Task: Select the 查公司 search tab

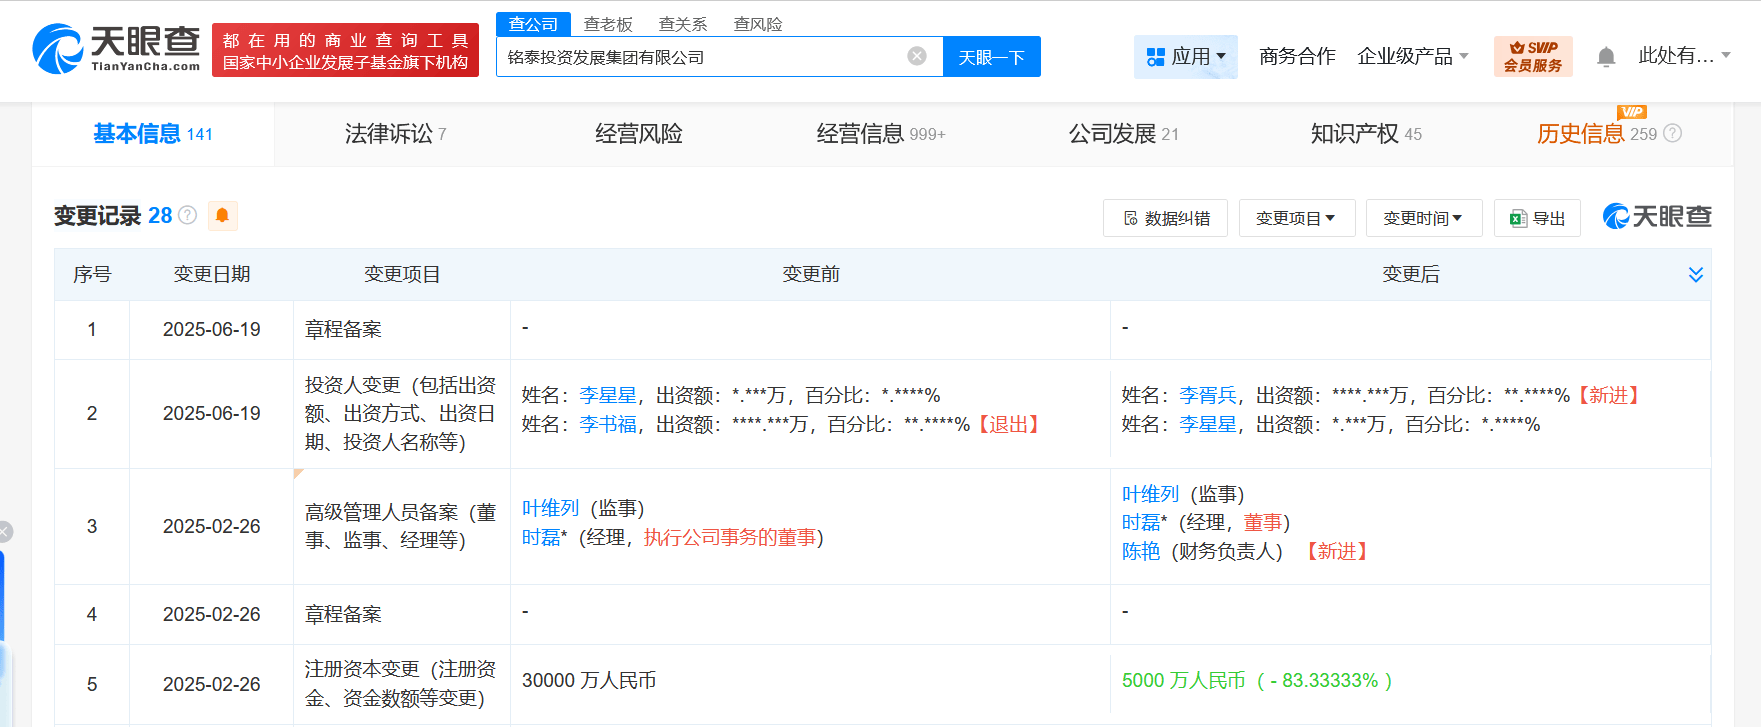Action: (x=533, y=24)
